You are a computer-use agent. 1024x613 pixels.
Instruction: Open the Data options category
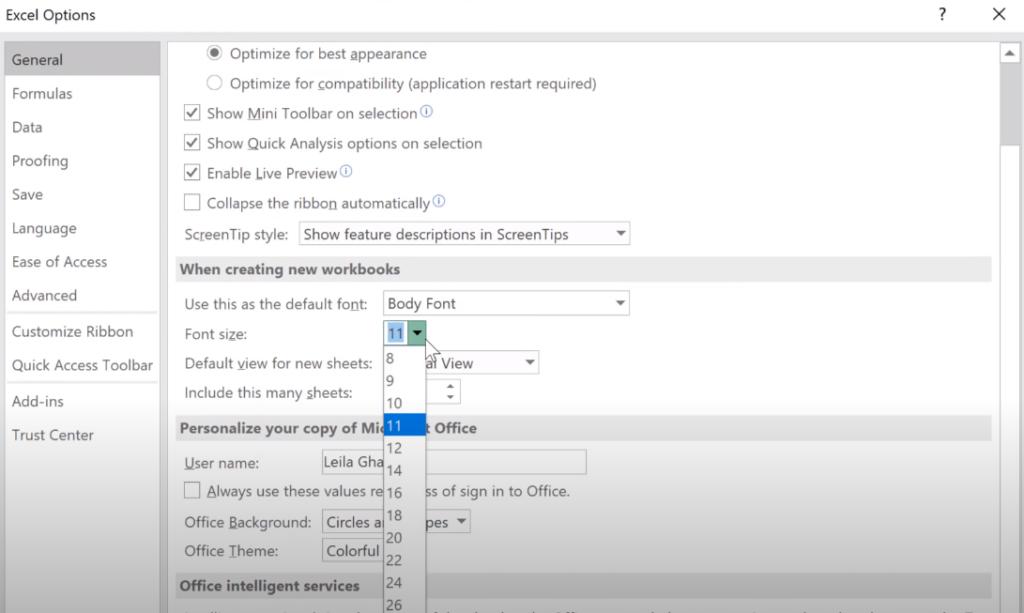82,127
